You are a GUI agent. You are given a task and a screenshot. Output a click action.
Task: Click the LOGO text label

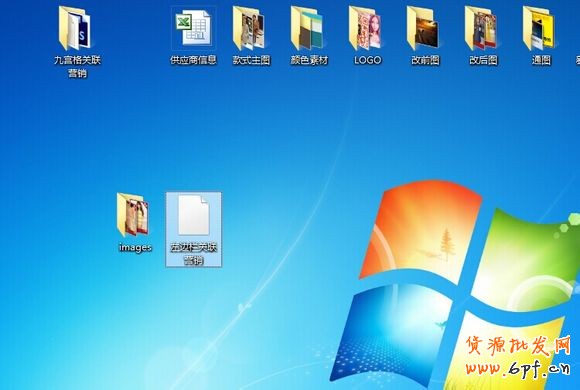367,60
